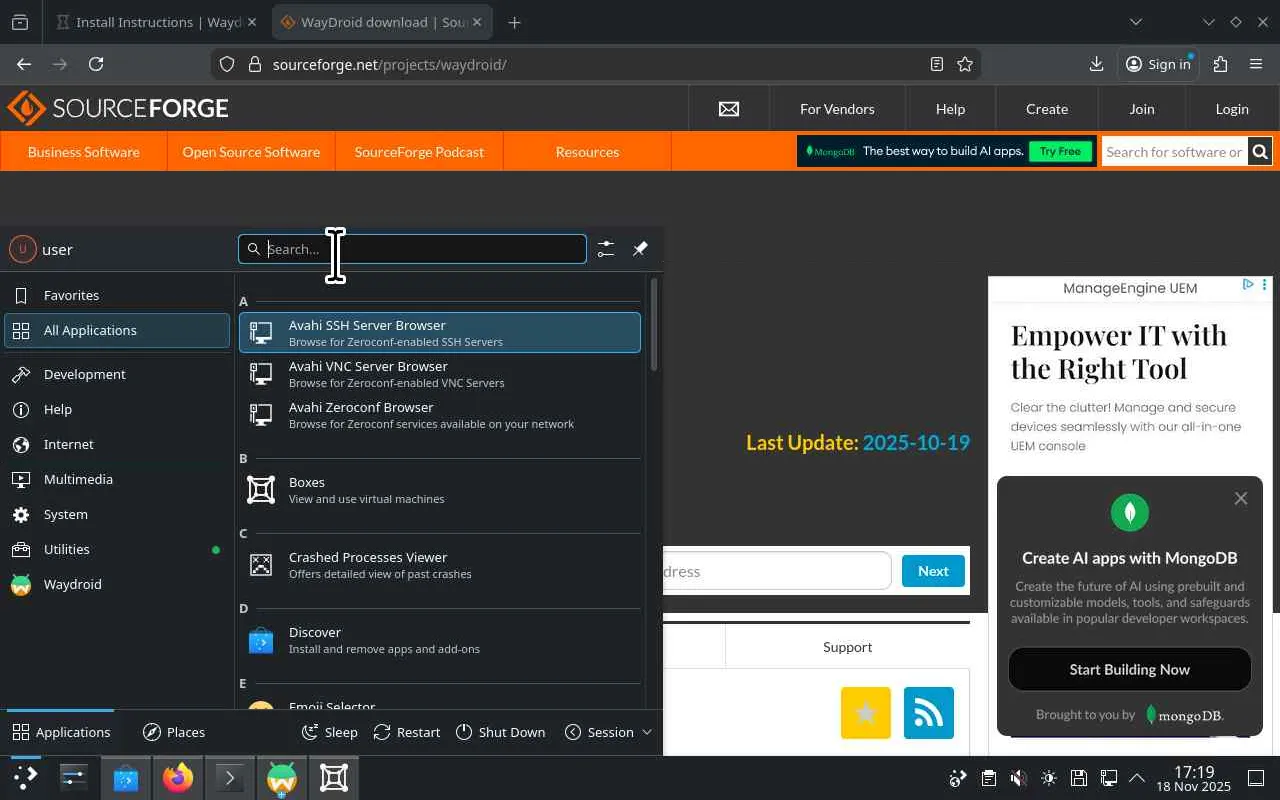Open the SourceForge mail envelope icon
This screenshot has height=800, width=1280.
(729, 109)
